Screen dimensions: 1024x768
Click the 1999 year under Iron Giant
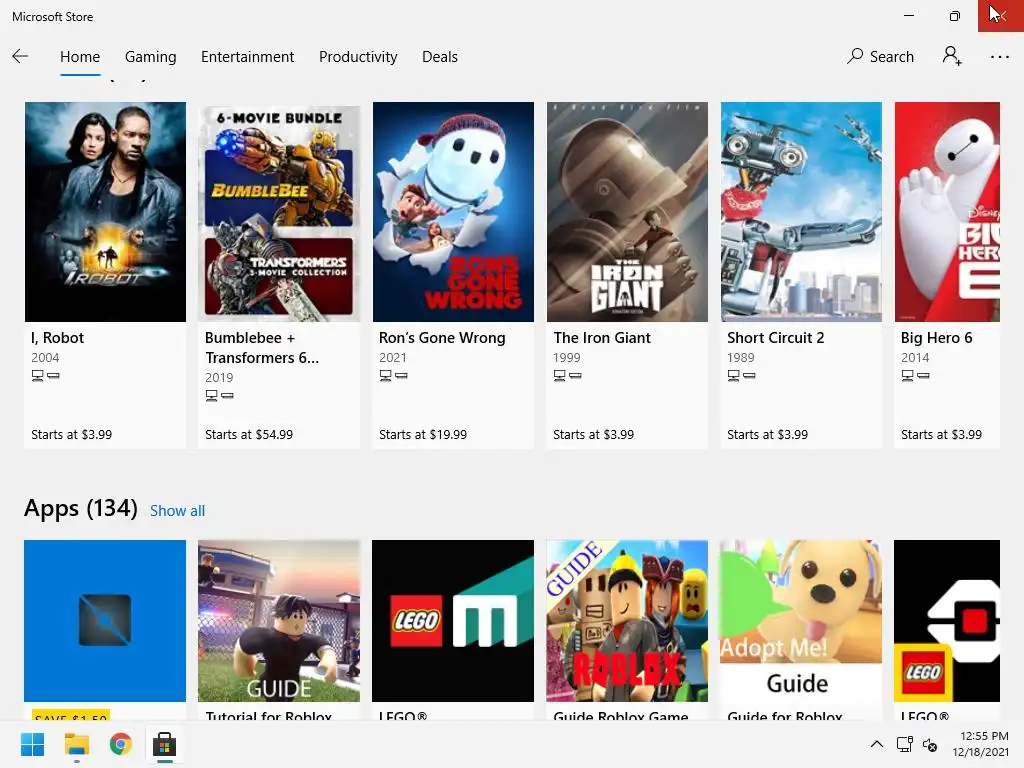coord(567,357)
